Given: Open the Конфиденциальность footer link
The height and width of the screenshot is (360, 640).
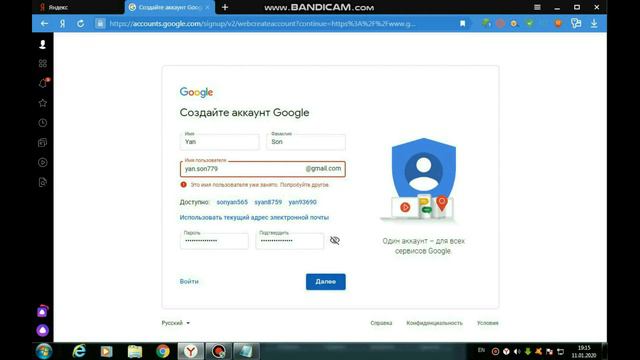Looking at the screenshot, I should pyautogui.click(x=434, y=323).
